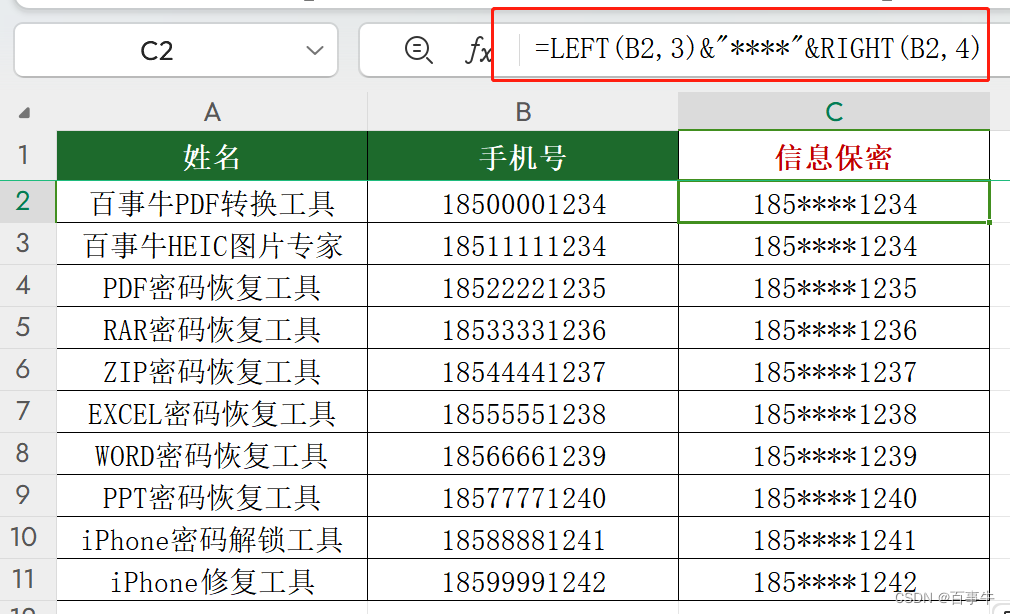The width and height of the screenshot is (1010, 614).
Task: Click masked cell 185****1235
Action: click(834, 286)
